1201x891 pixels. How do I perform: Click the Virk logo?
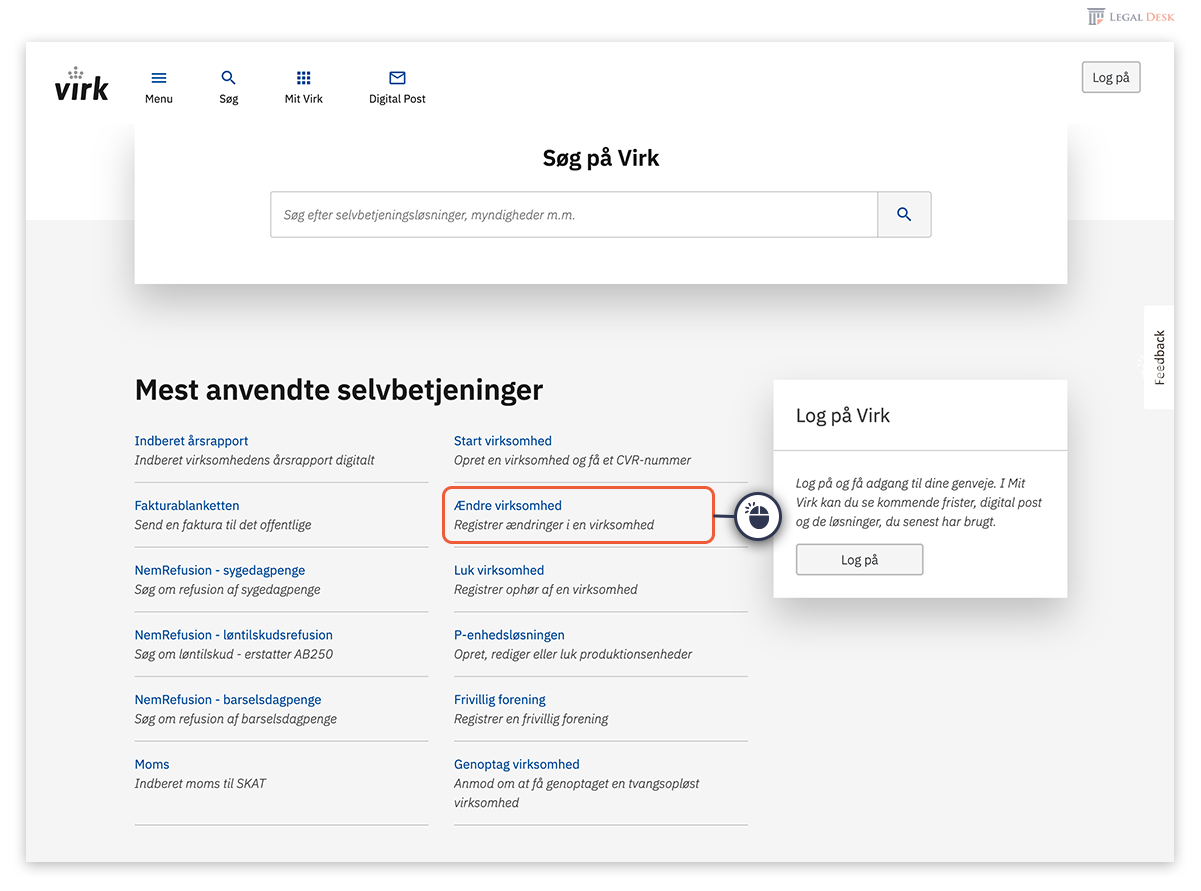coord(82,85)
